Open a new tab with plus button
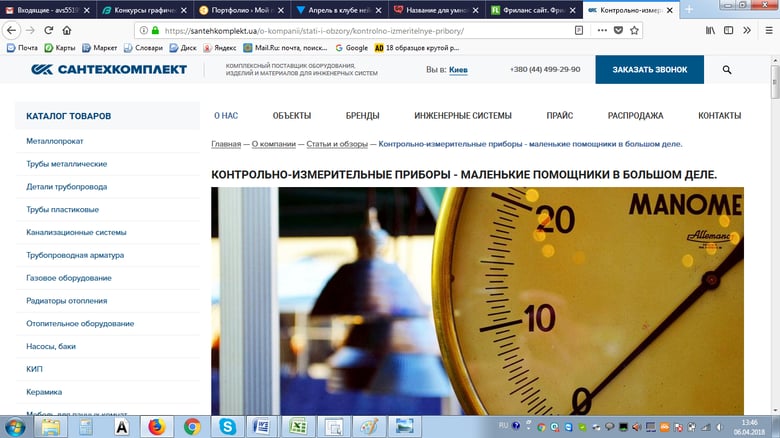Screen dimensions: 780x438 pos(689,9)
